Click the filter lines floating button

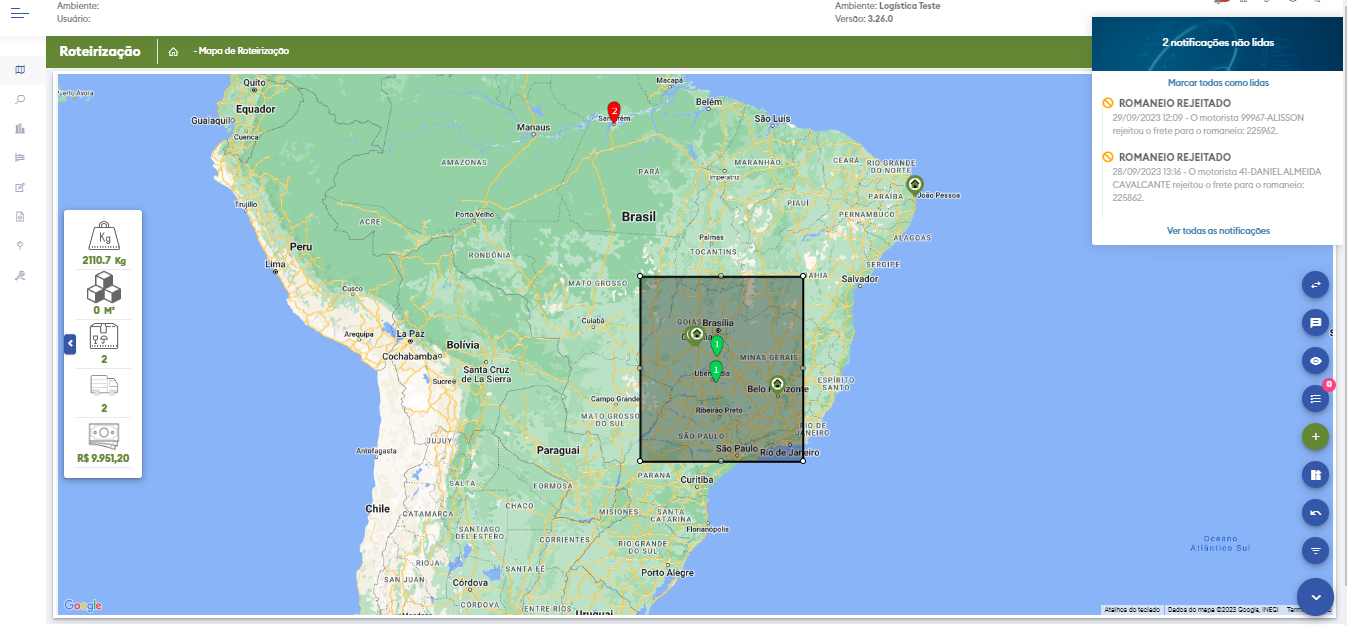tap(1316, 551)
